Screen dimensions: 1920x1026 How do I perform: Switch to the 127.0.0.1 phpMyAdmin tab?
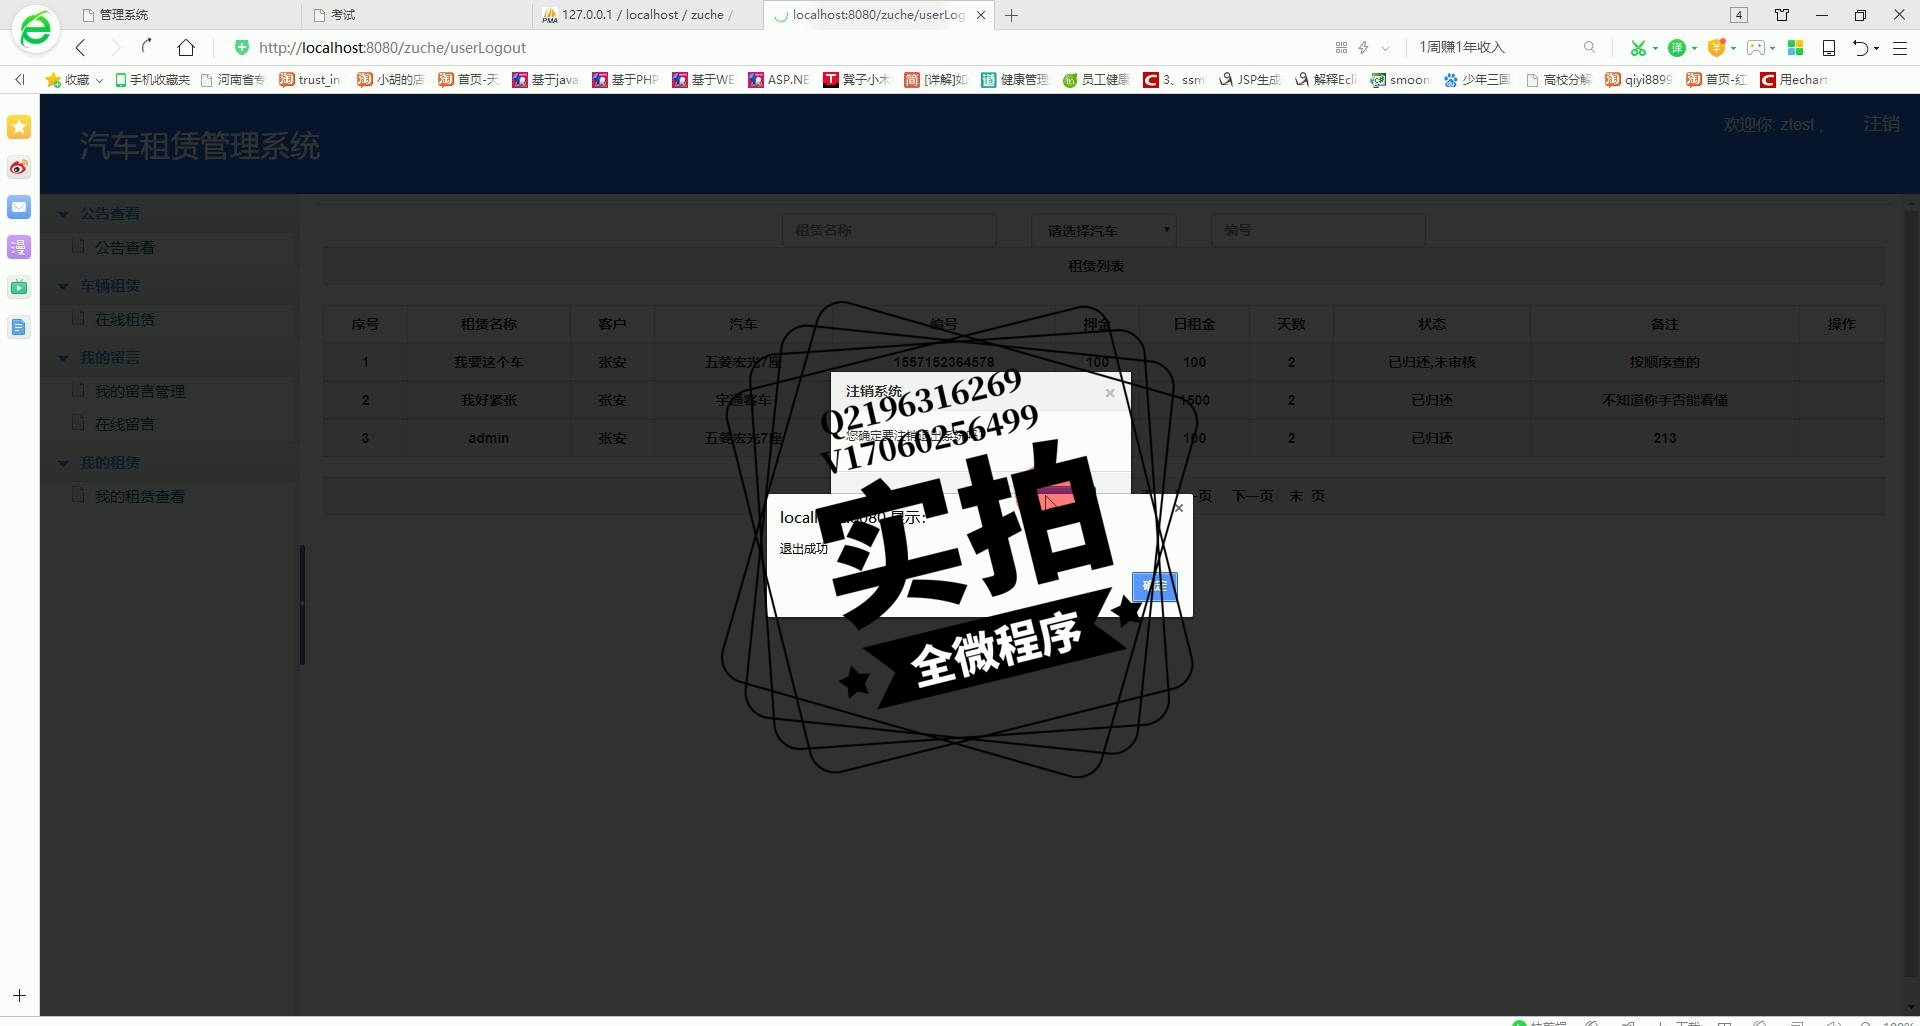tap(648, 15)
